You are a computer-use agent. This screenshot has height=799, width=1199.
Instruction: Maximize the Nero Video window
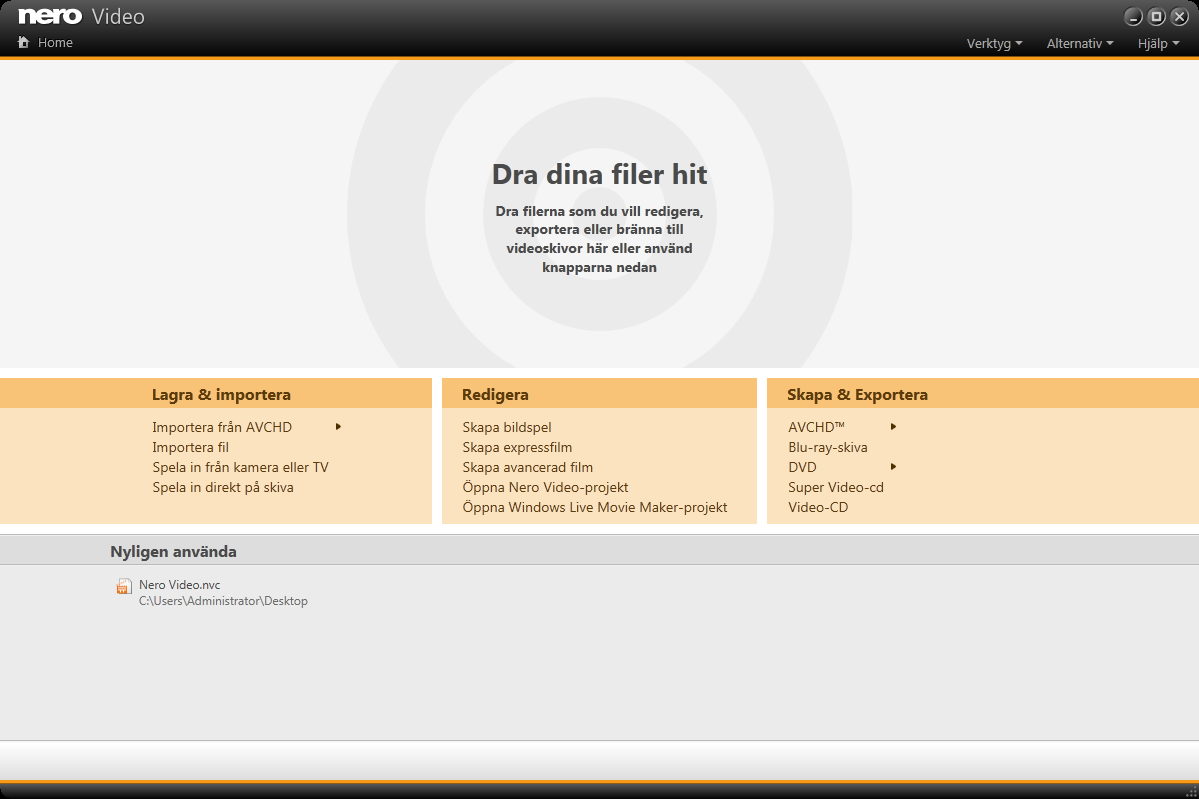(x=1157, y=16)
